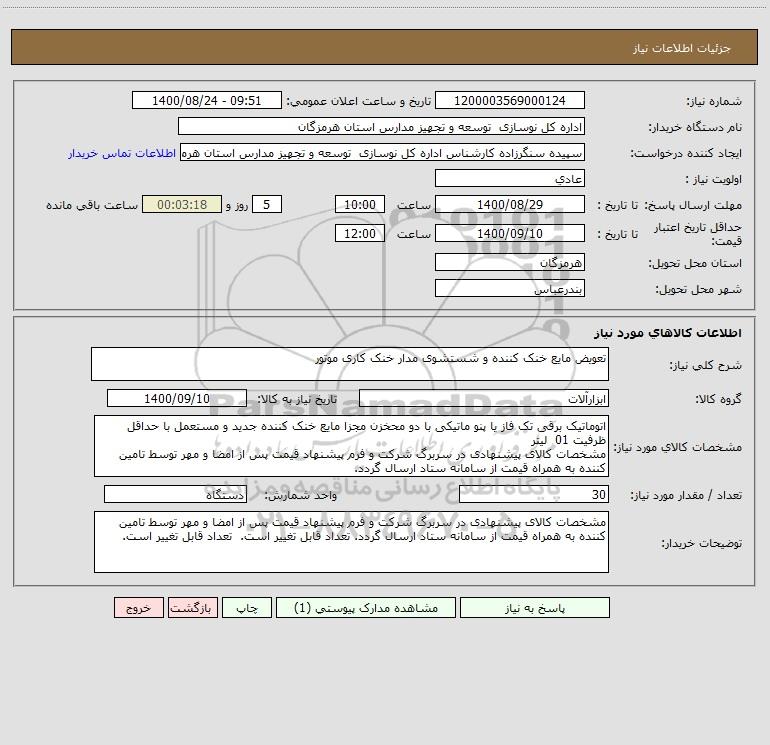The height and width of the screenshot is (745, 770).
Task: Click the 'مهلت ارسال پاسخ:' label
Action: click(693, 205)
